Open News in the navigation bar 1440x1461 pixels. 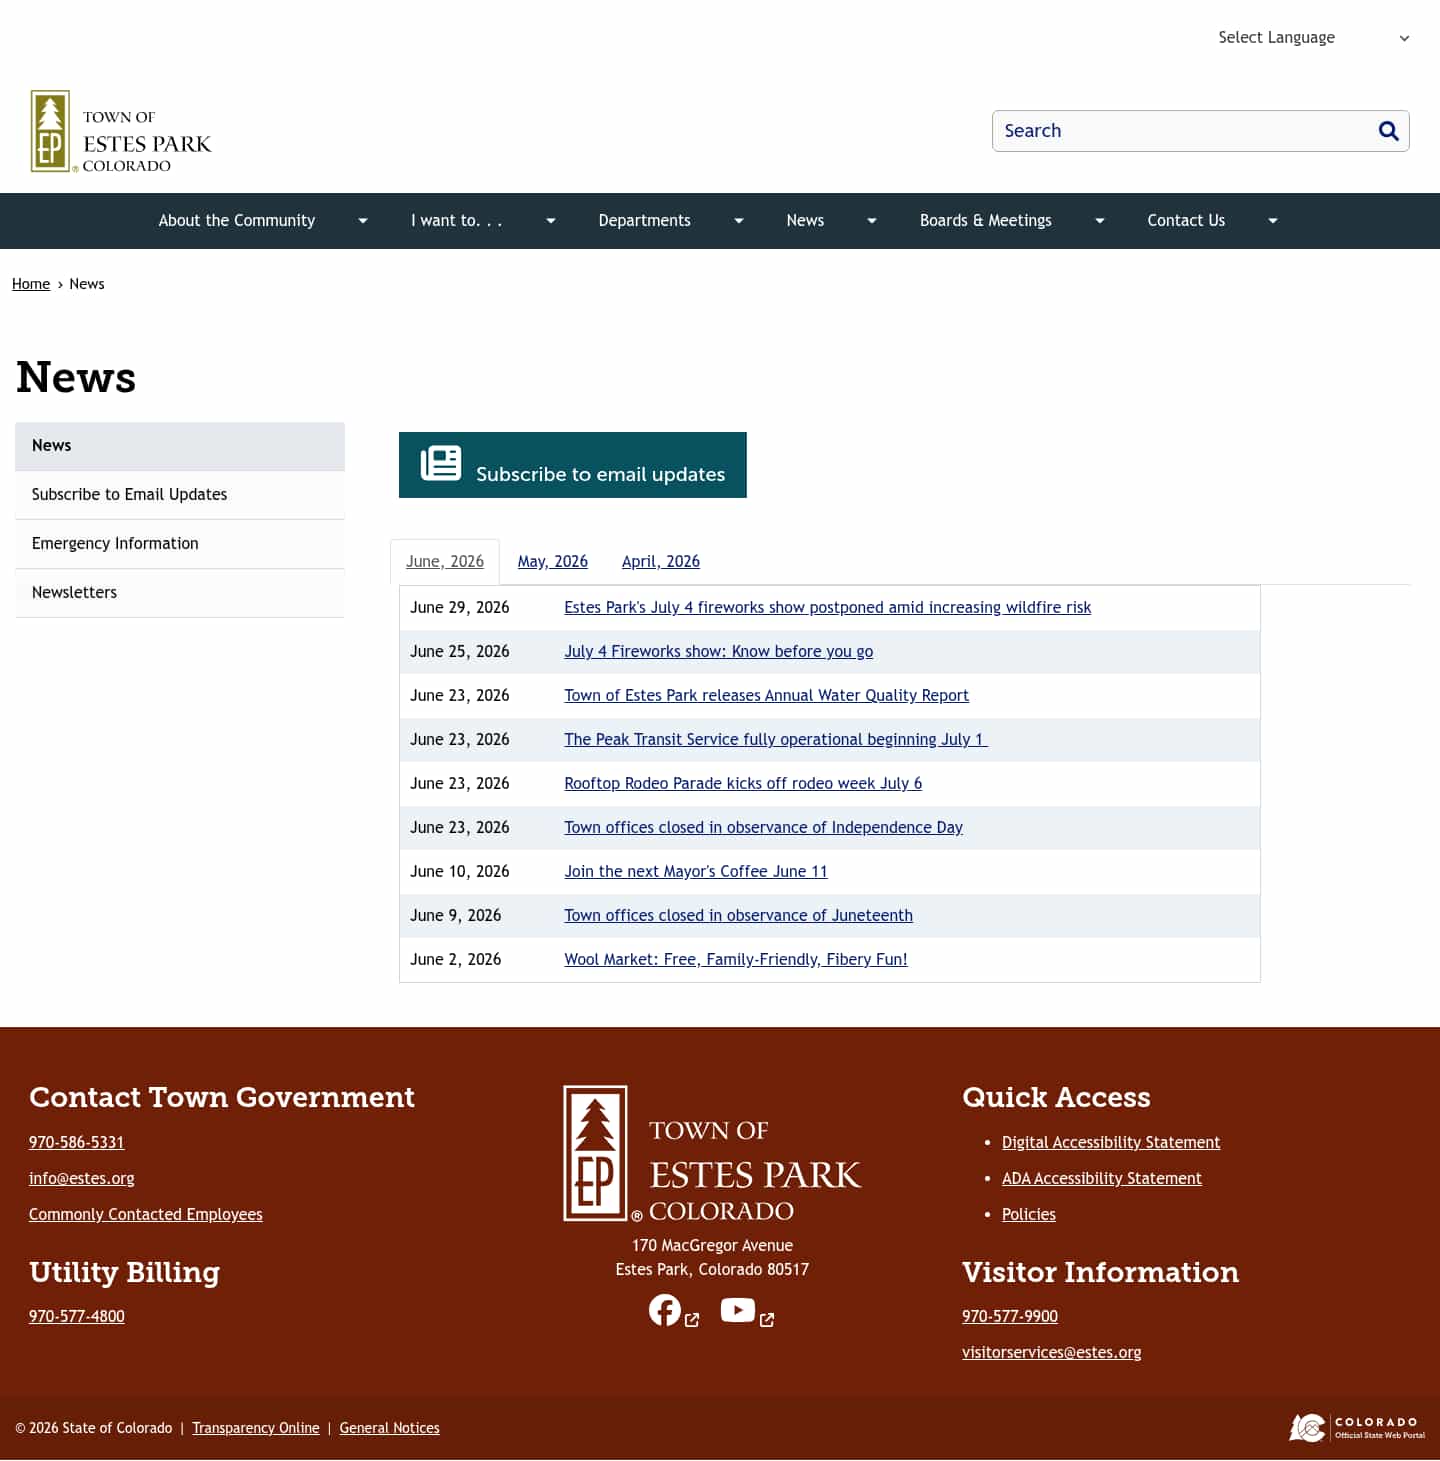(x=805, y=221)
